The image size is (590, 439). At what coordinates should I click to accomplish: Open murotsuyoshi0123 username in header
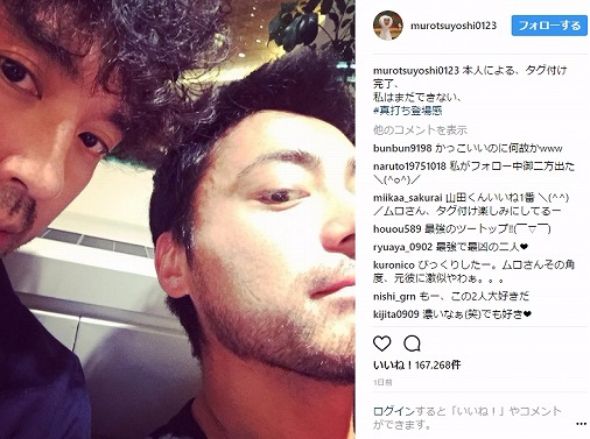pos(453,26)
